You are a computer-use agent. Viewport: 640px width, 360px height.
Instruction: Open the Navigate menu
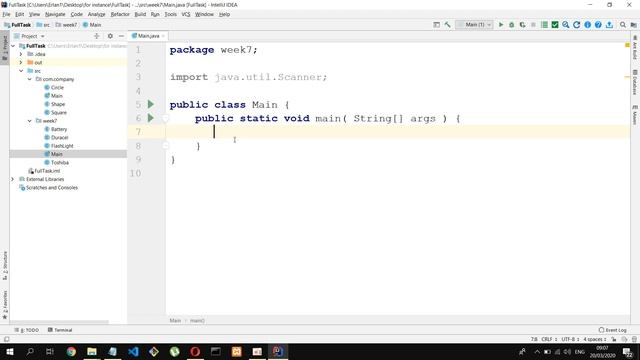[x=55, y=14]
